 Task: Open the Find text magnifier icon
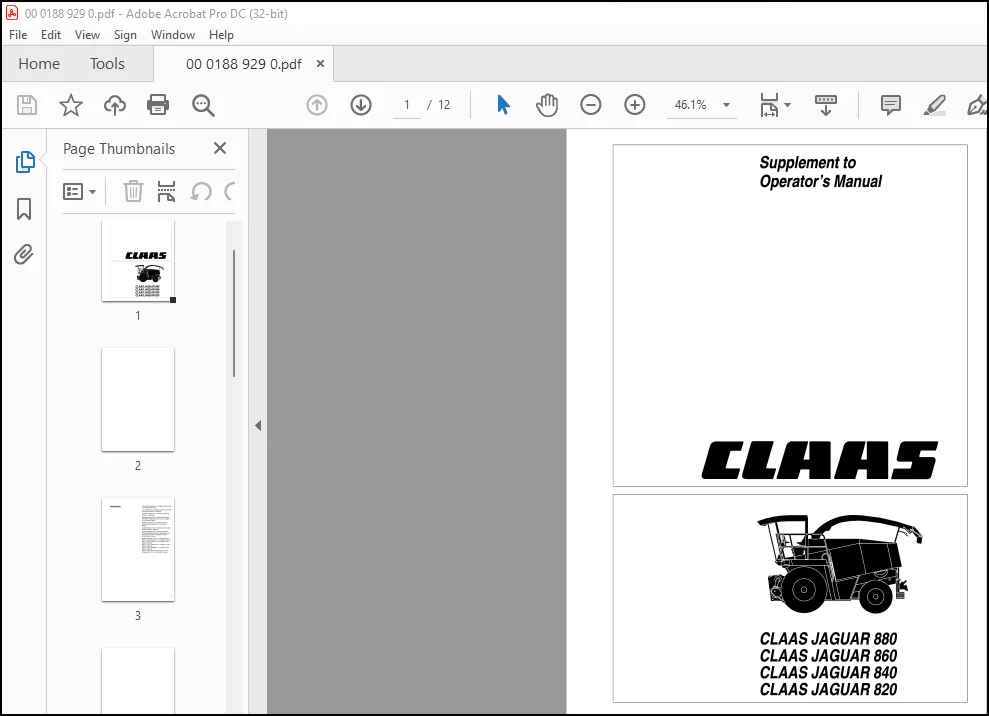click(x=203, y=105)
